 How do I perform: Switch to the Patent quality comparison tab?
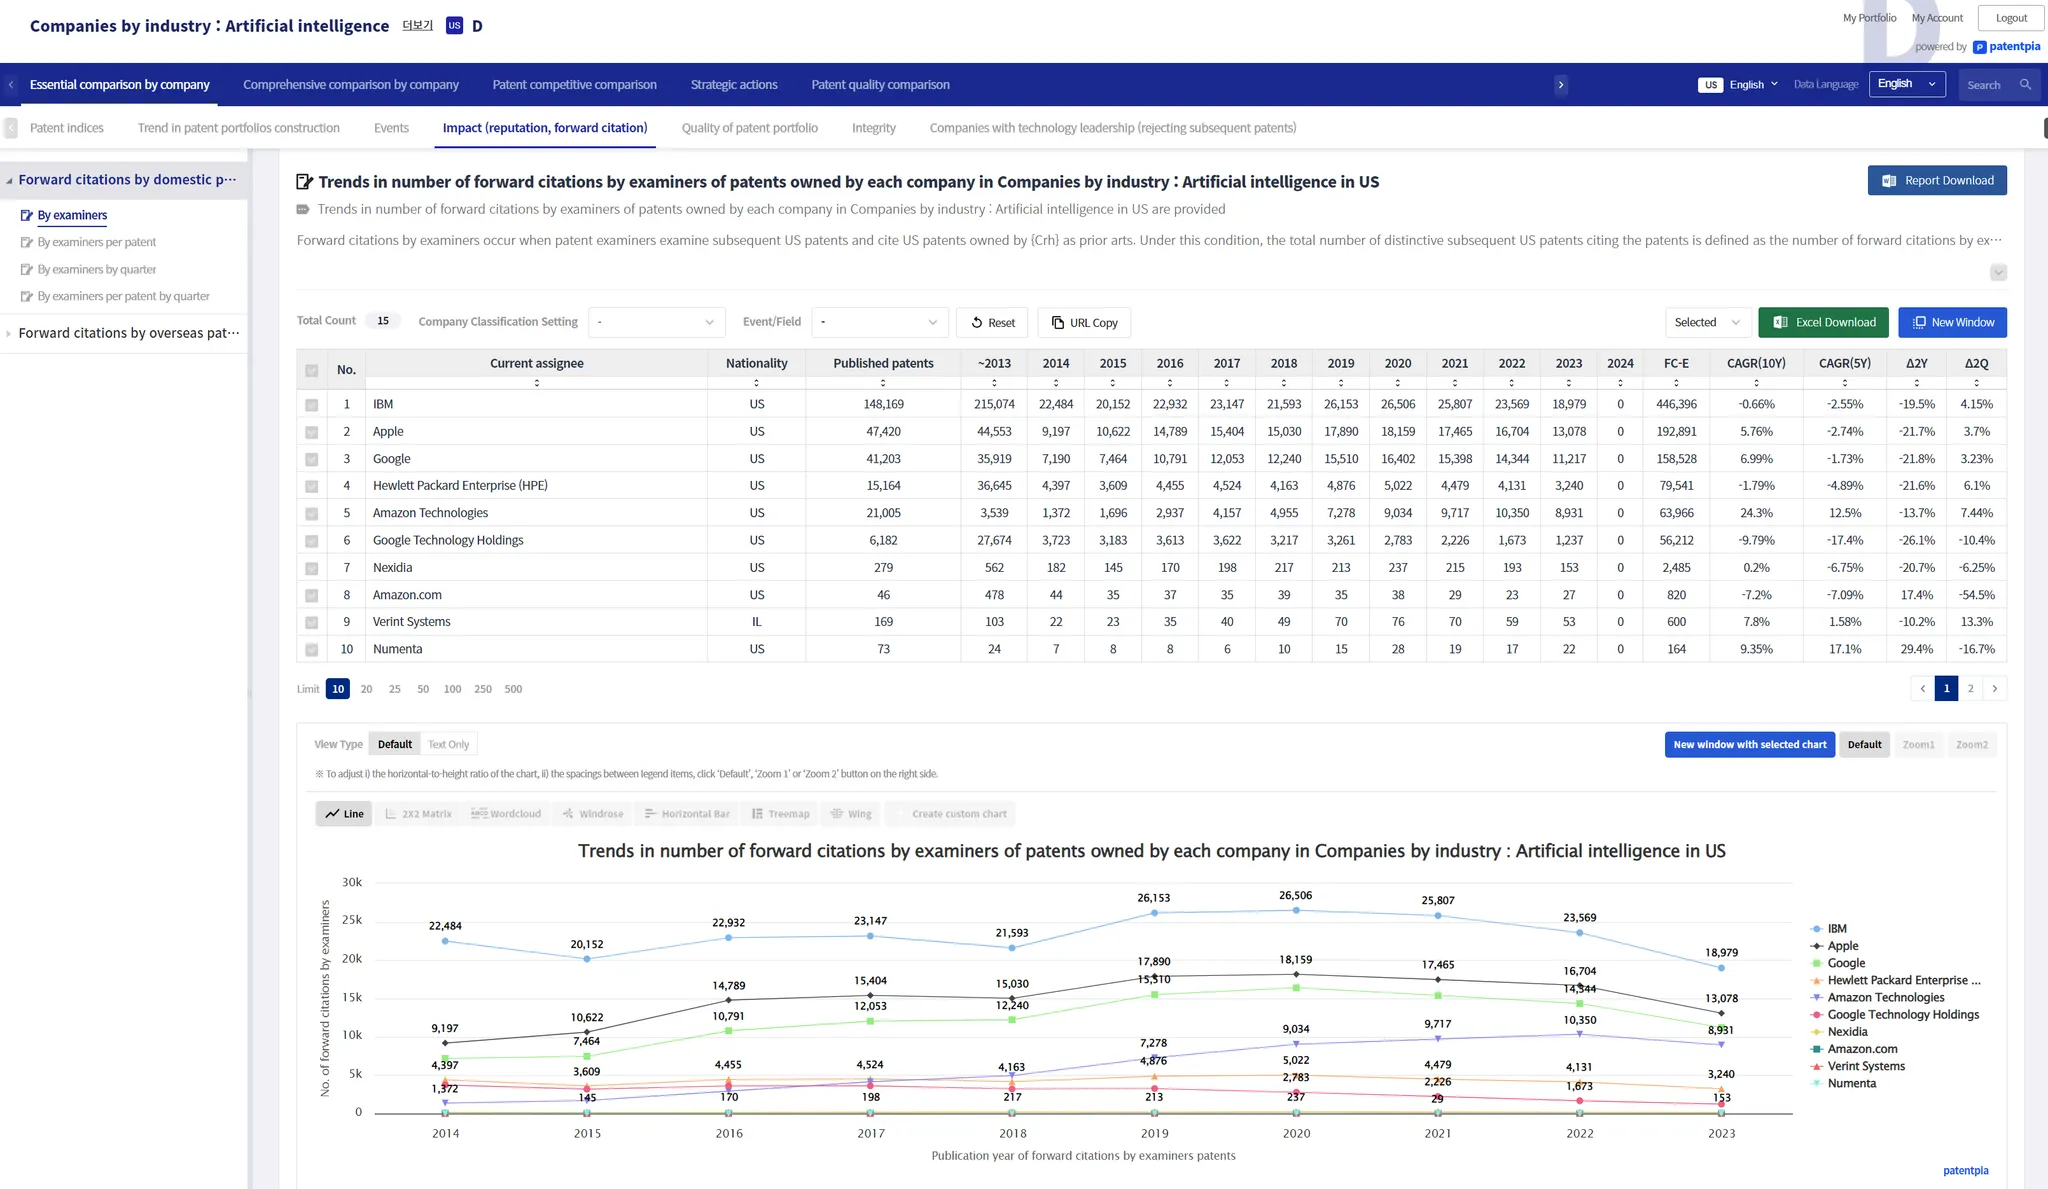coord(880,85)
